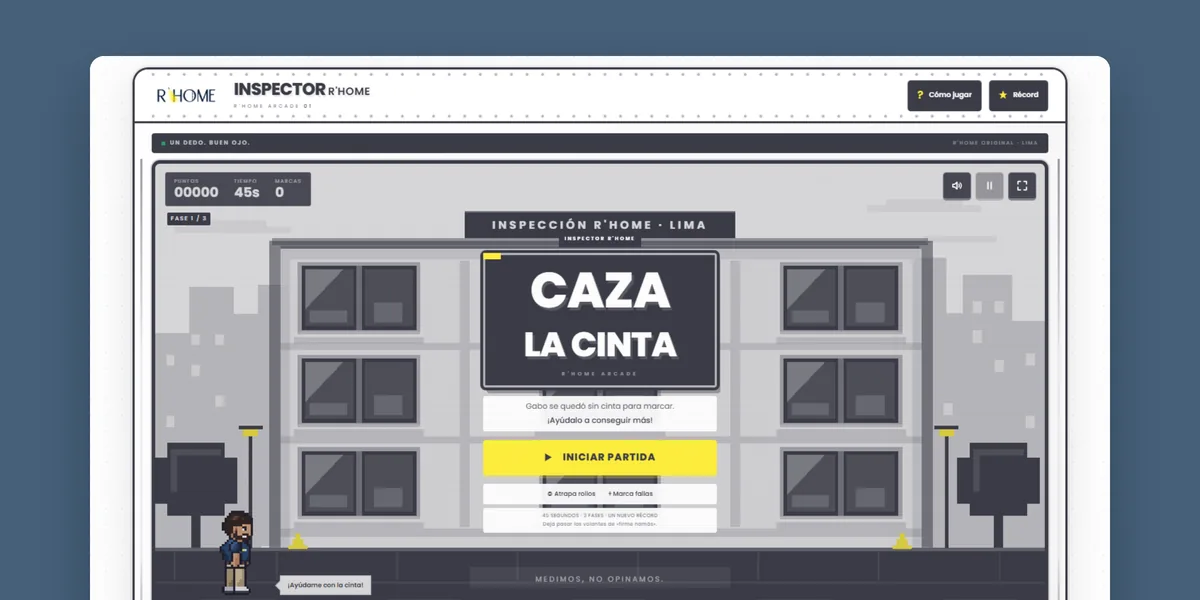
Task: Enter fullscreen mode
Action: pos(1021,185)
